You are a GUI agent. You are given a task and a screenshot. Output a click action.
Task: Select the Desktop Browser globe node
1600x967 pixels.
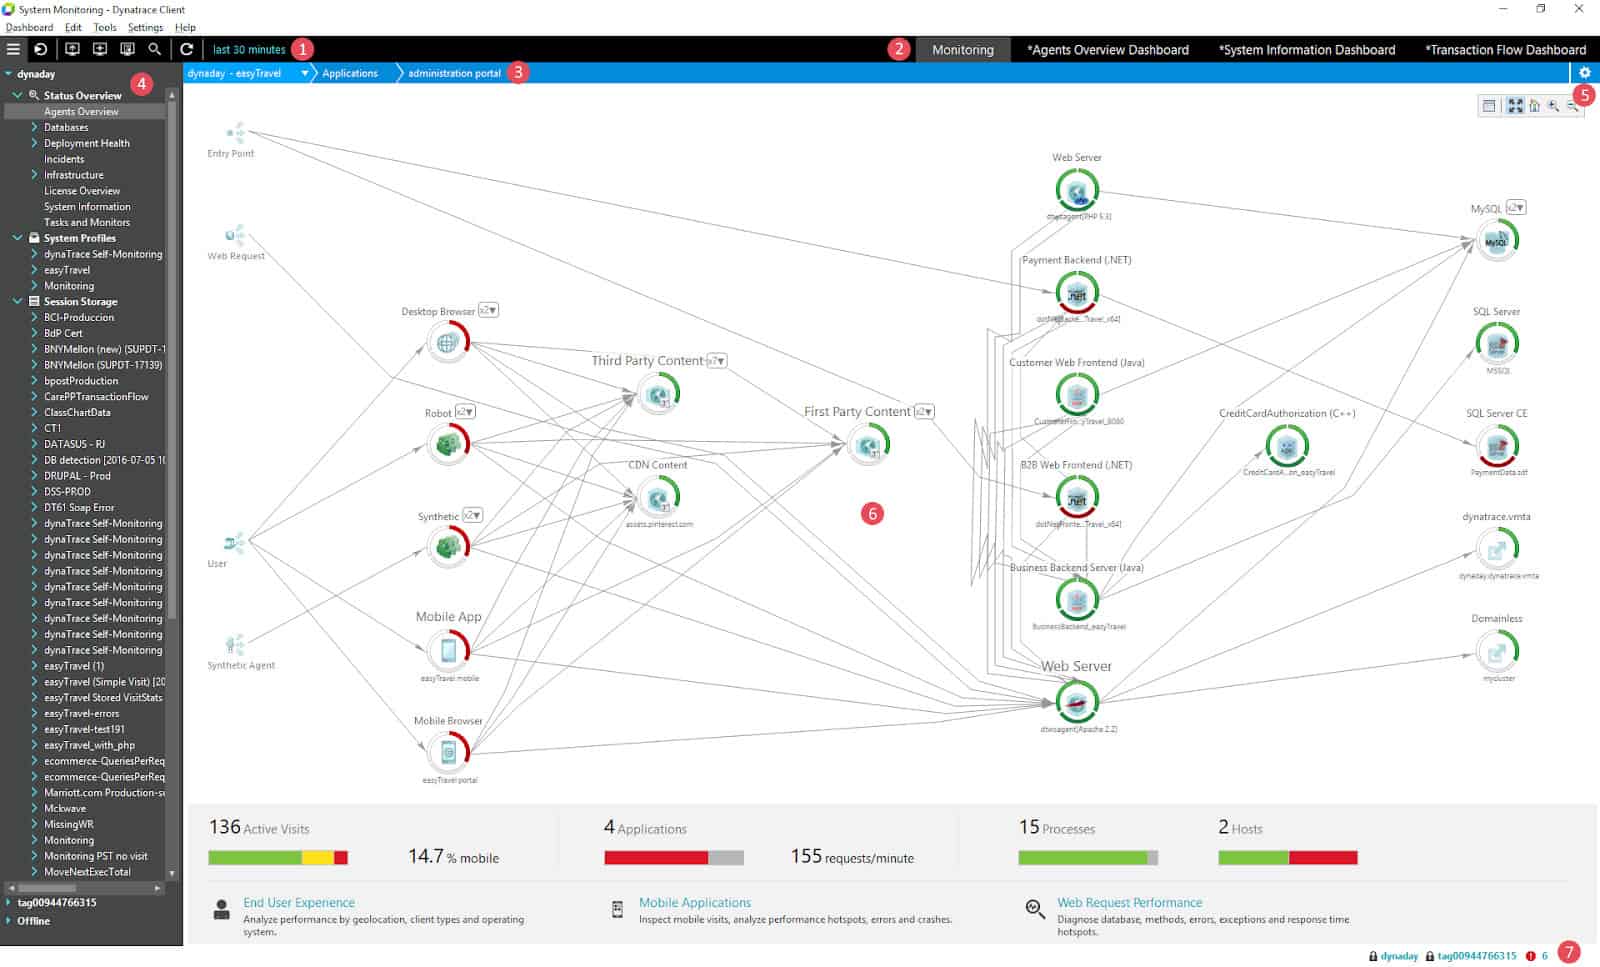pyautogui.click(x=448, y=343)
